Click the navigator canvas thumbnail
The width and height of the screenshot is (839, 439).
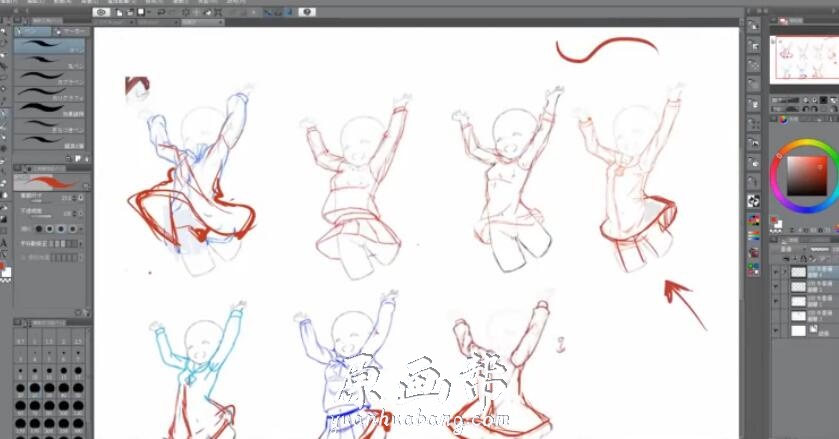[x=804, y=59]
